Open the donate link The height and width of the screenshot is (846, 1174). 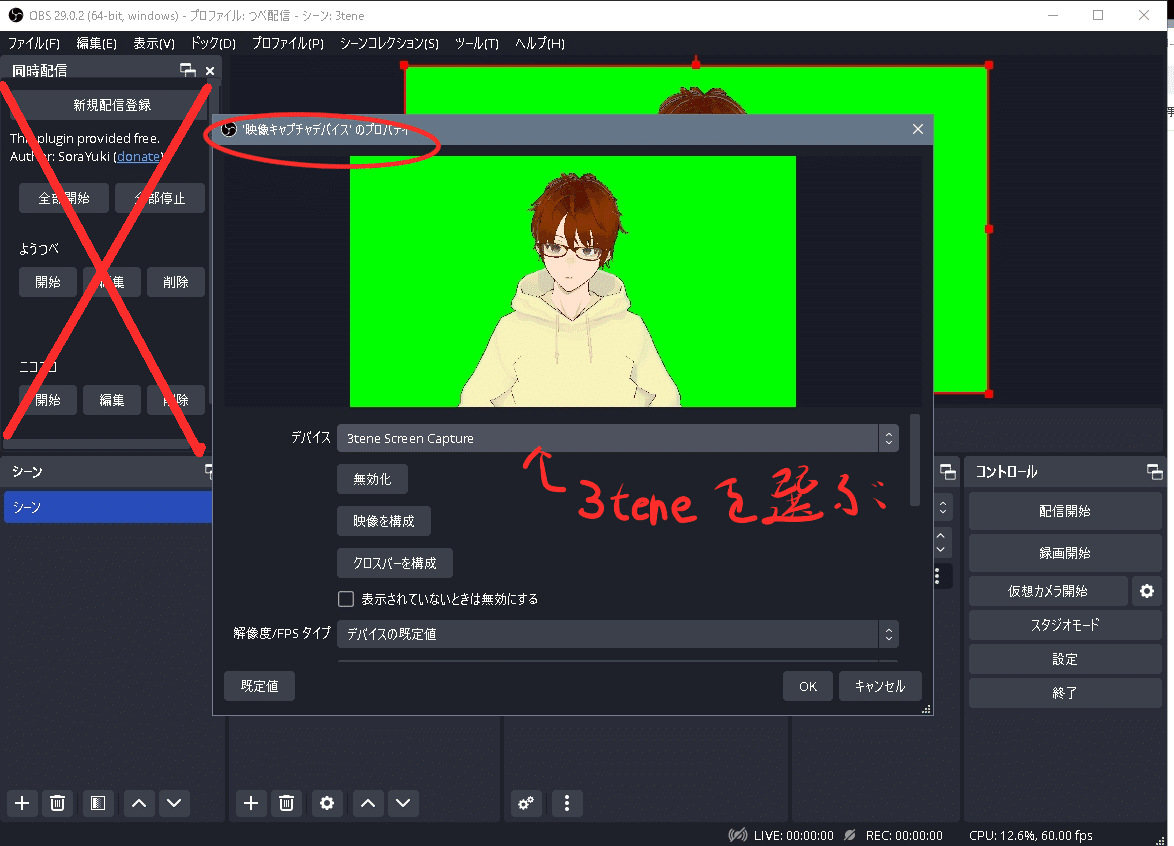click(x=139, y=156)
